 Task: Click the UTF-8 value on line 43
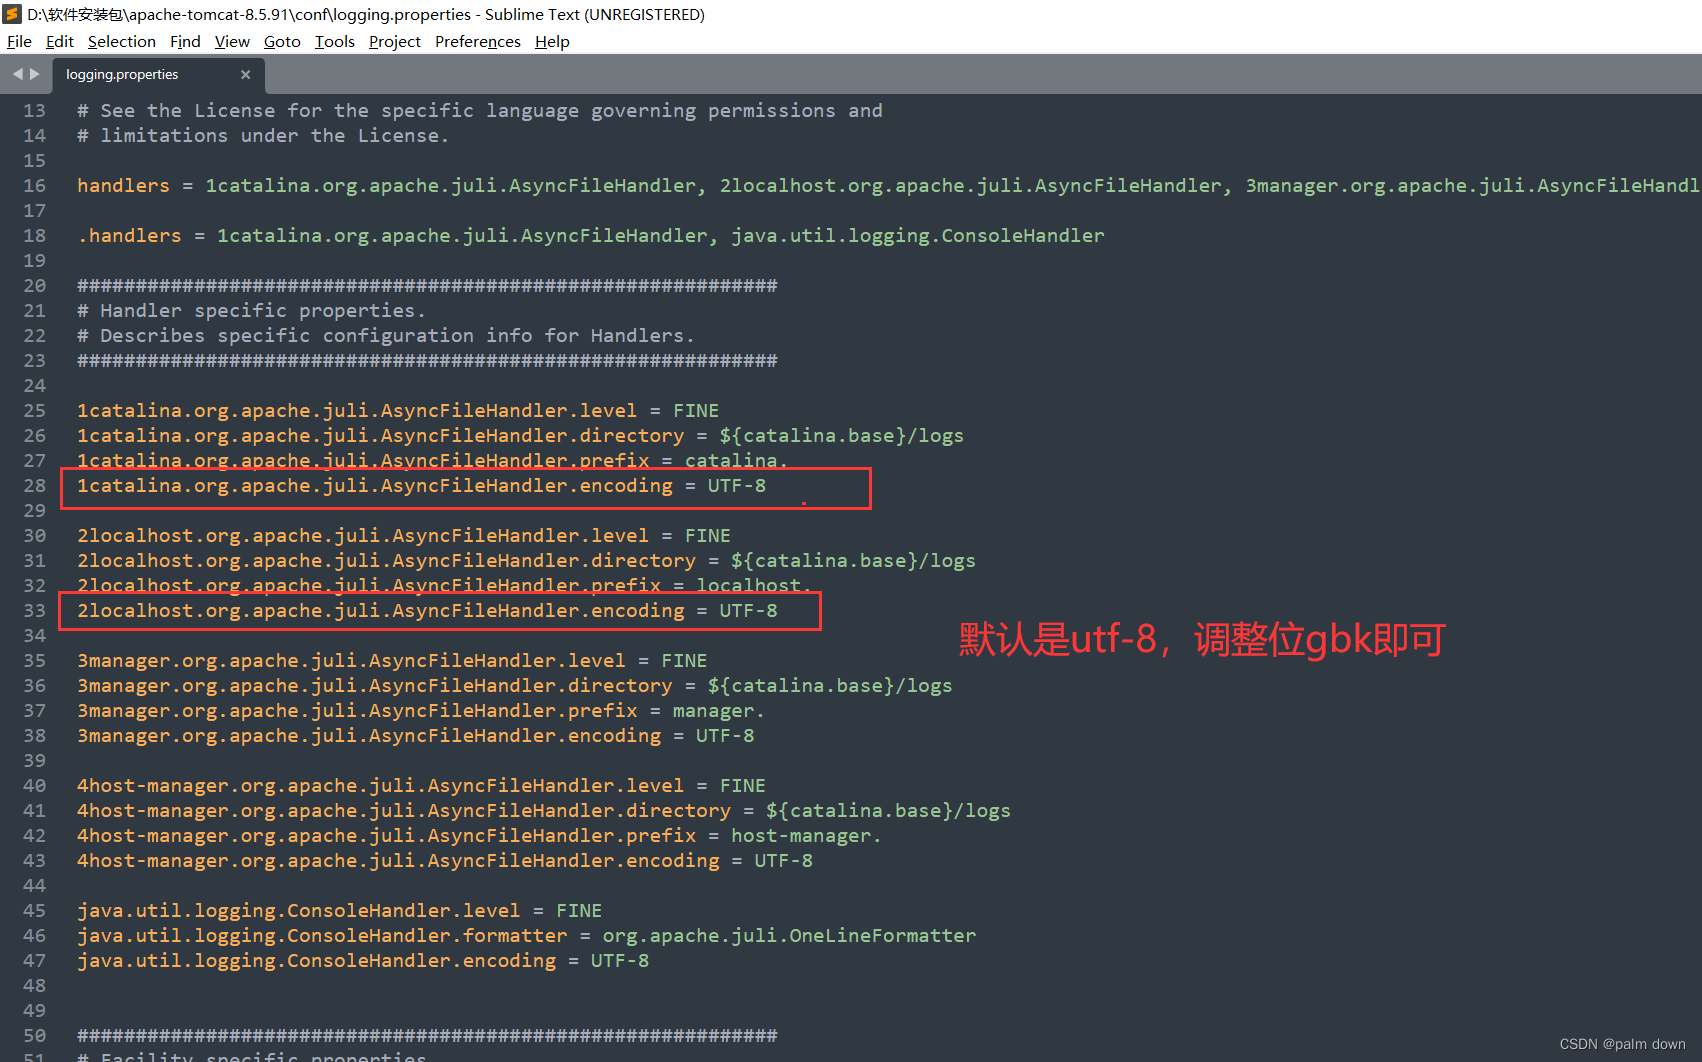(x=783, y=860)
